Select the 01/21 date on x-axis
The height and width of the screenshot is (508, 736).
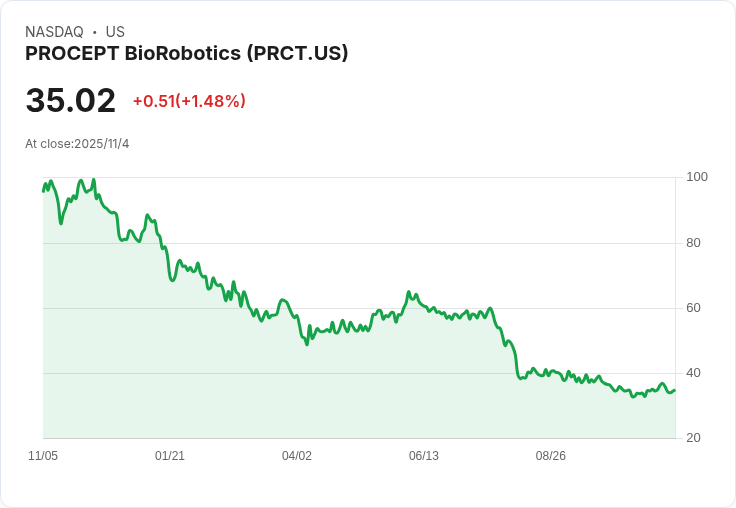click(170, 456)
